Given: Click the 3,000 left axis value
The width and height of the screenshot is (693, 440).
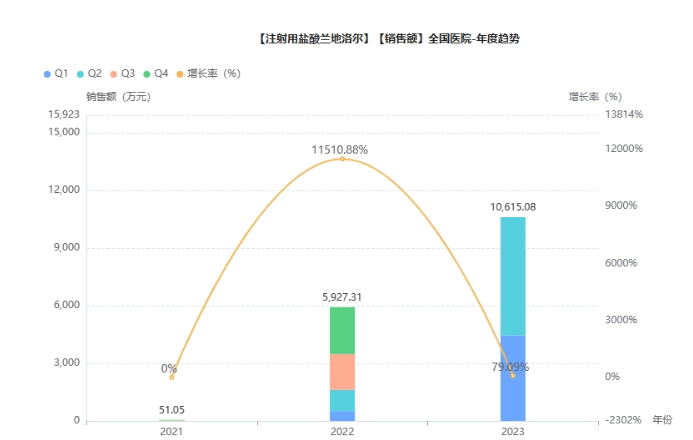Looking at the screenshot, I should click(x=67, y=363).
